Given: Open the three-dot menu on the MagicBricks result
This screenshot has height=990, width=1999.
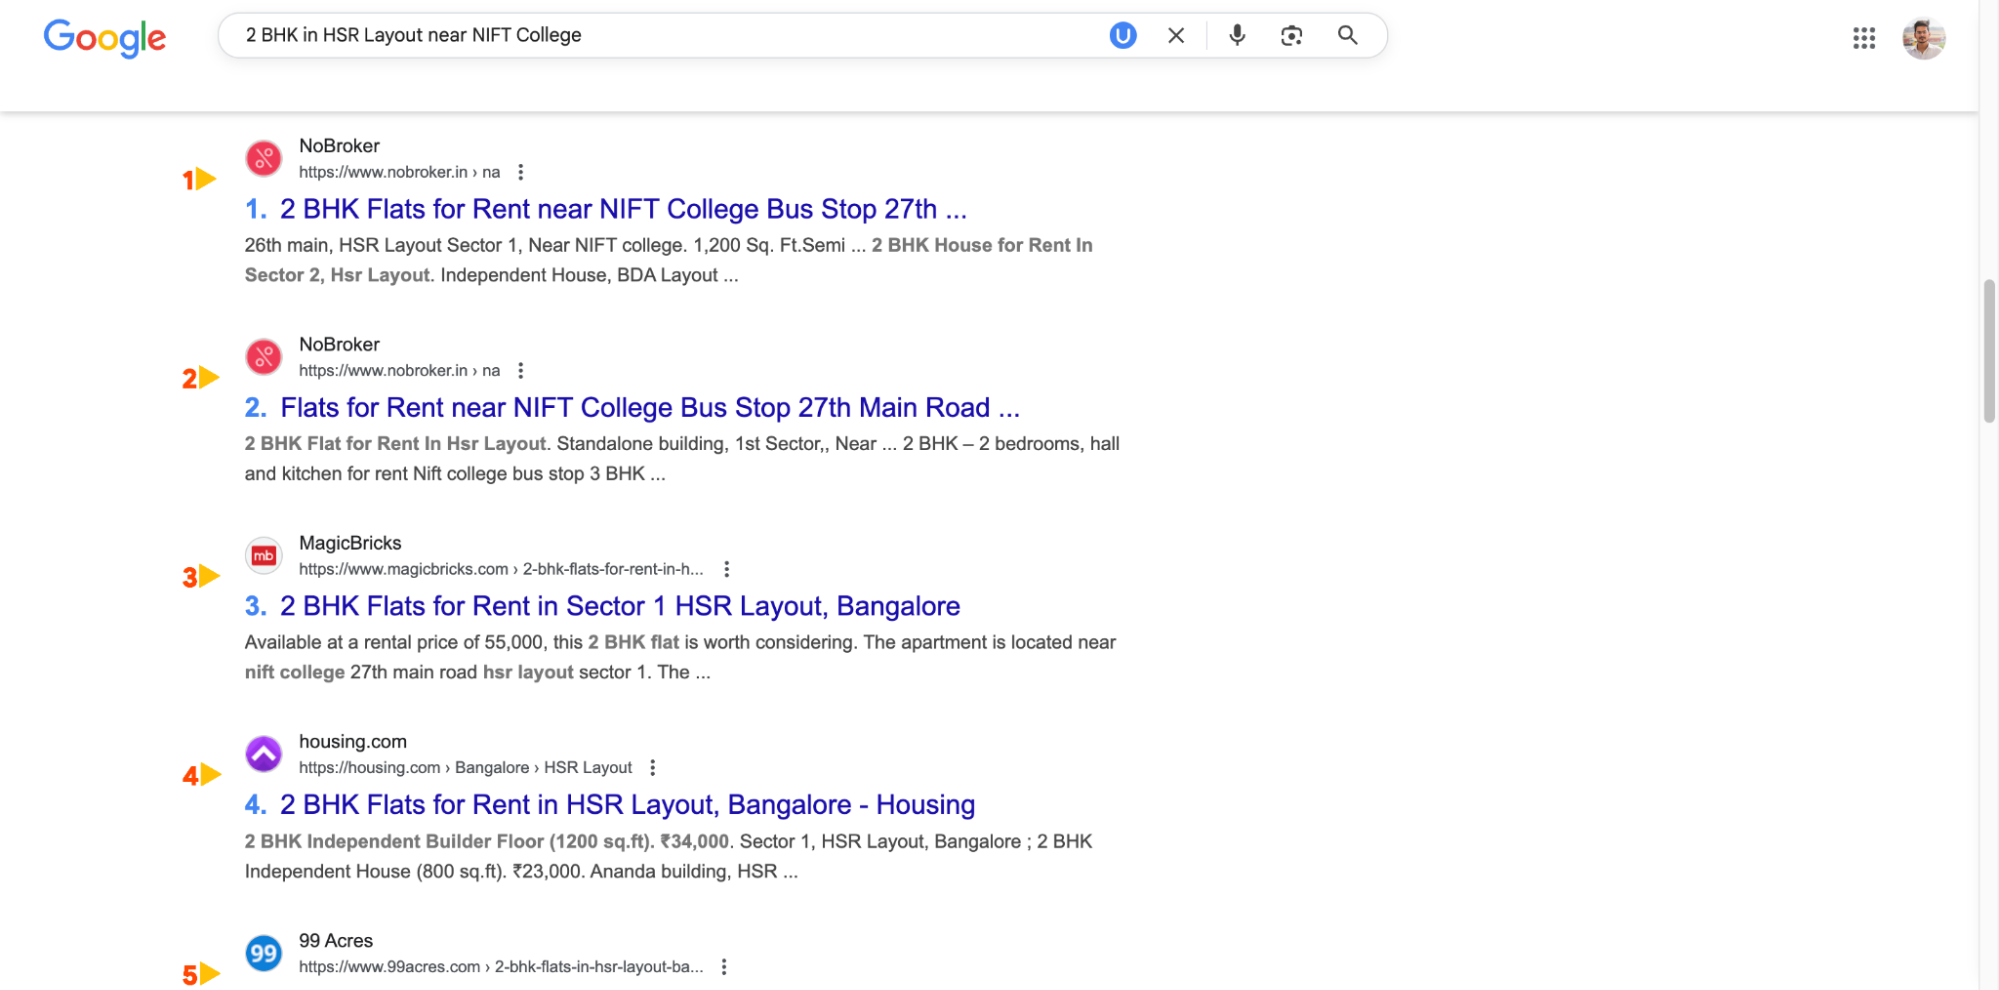Looking at the screenshot, I should click(x=727, y=568).
